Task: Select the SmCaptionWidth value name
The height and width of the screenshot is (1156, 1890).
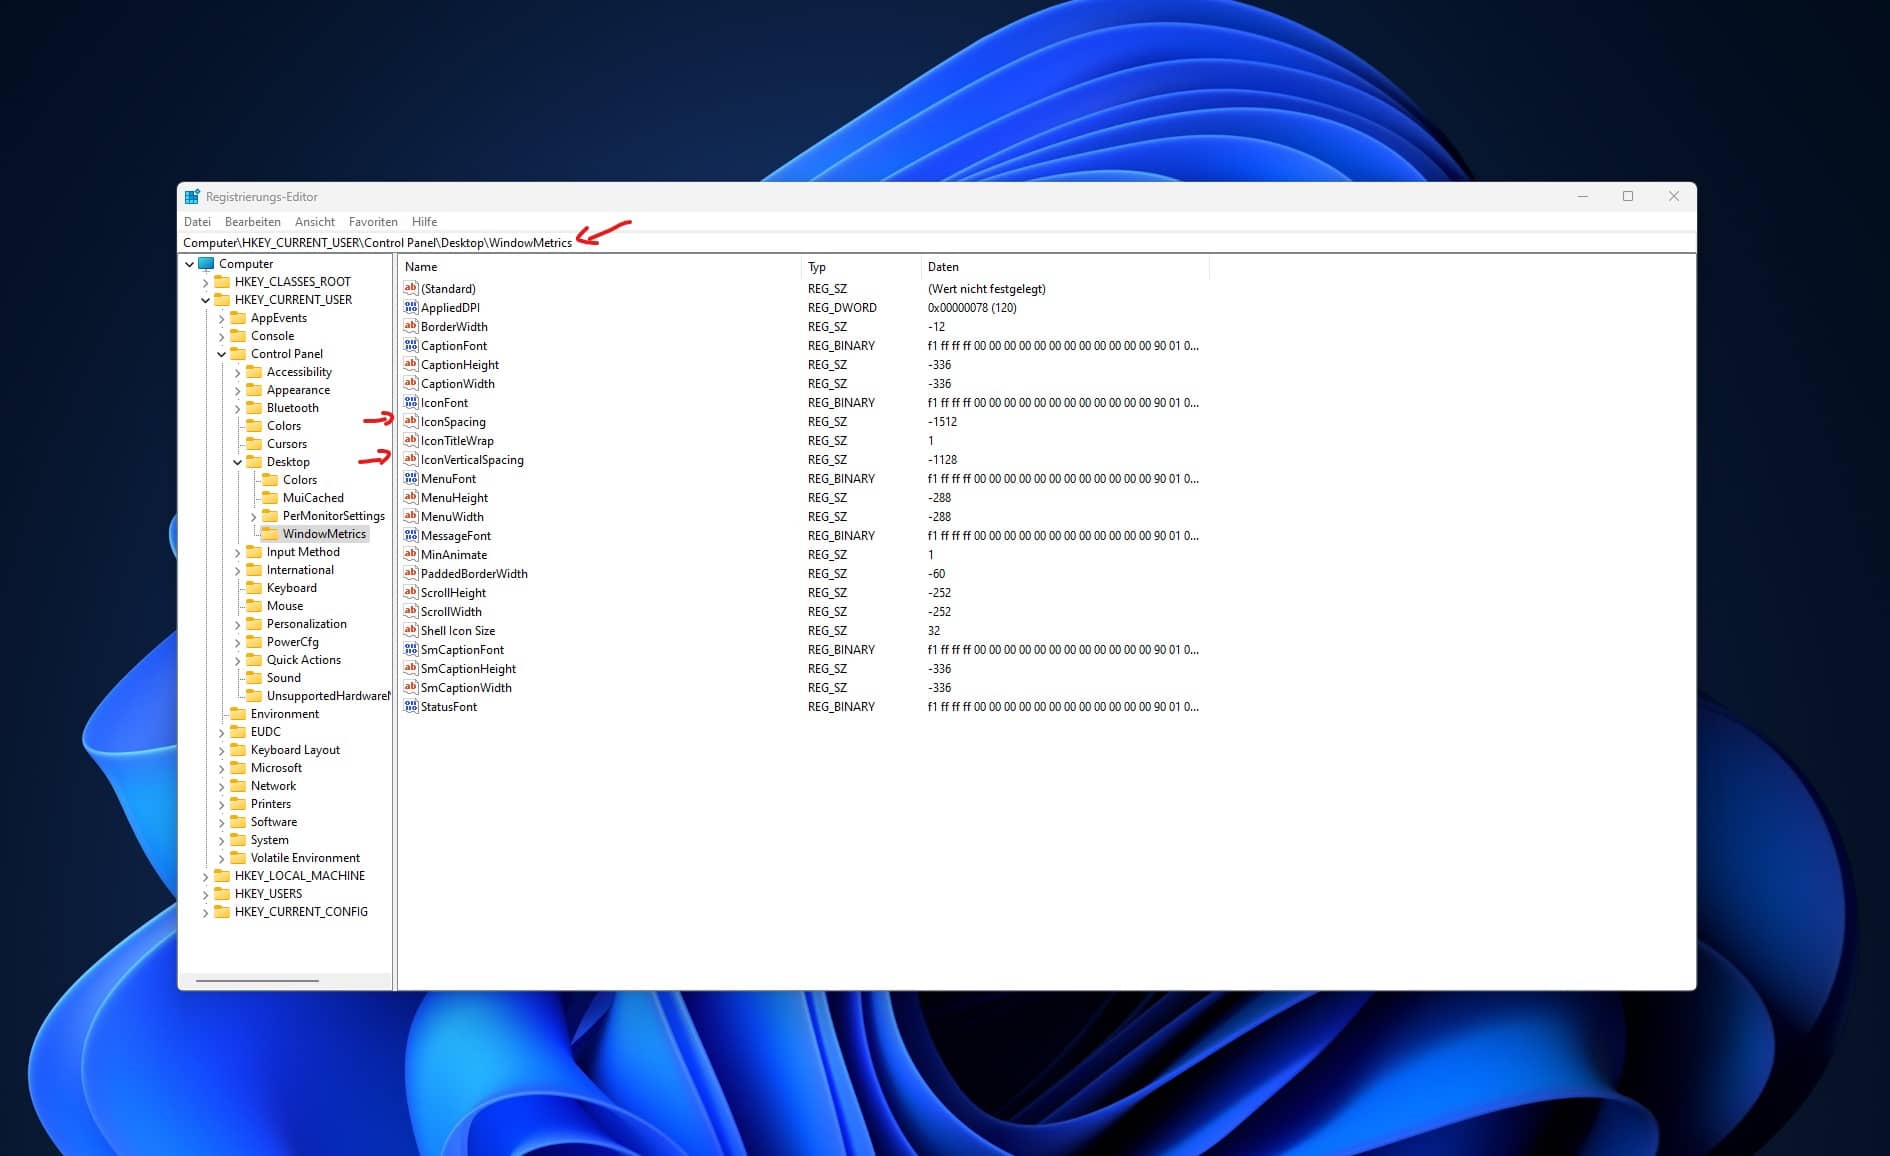Action: 466,688
